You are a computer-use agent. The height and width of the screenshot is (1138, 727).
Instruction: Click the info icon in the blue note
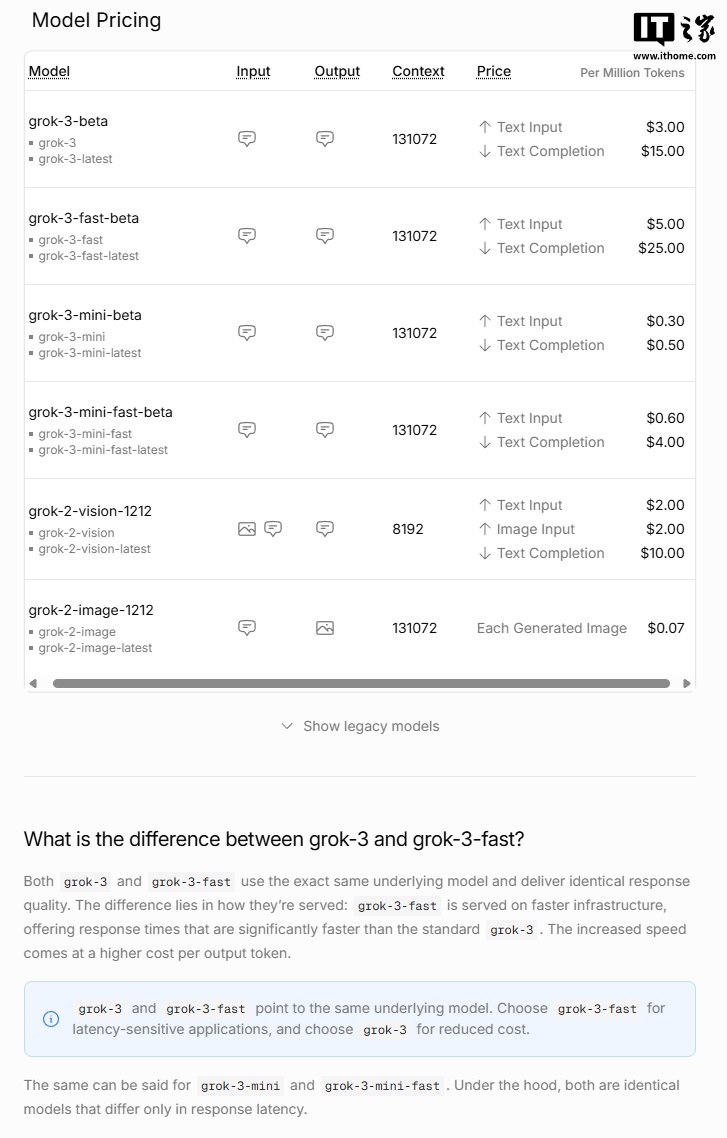51,1019
